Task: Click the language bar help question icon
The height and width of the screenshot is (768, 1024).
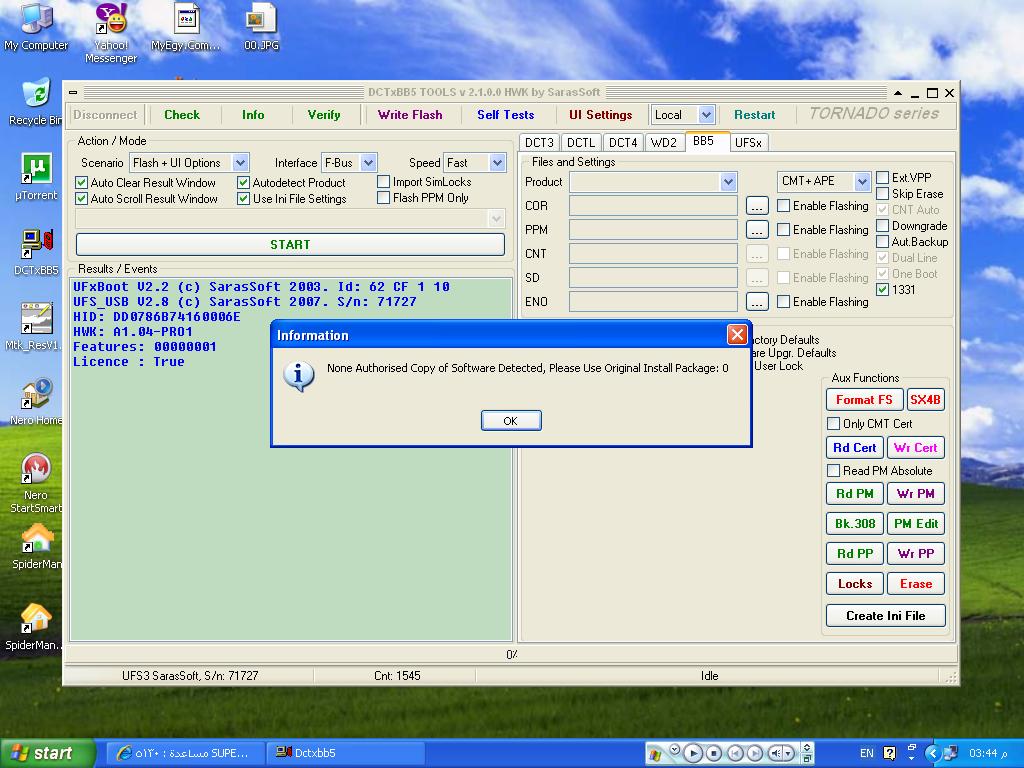Action: [889, 753]
